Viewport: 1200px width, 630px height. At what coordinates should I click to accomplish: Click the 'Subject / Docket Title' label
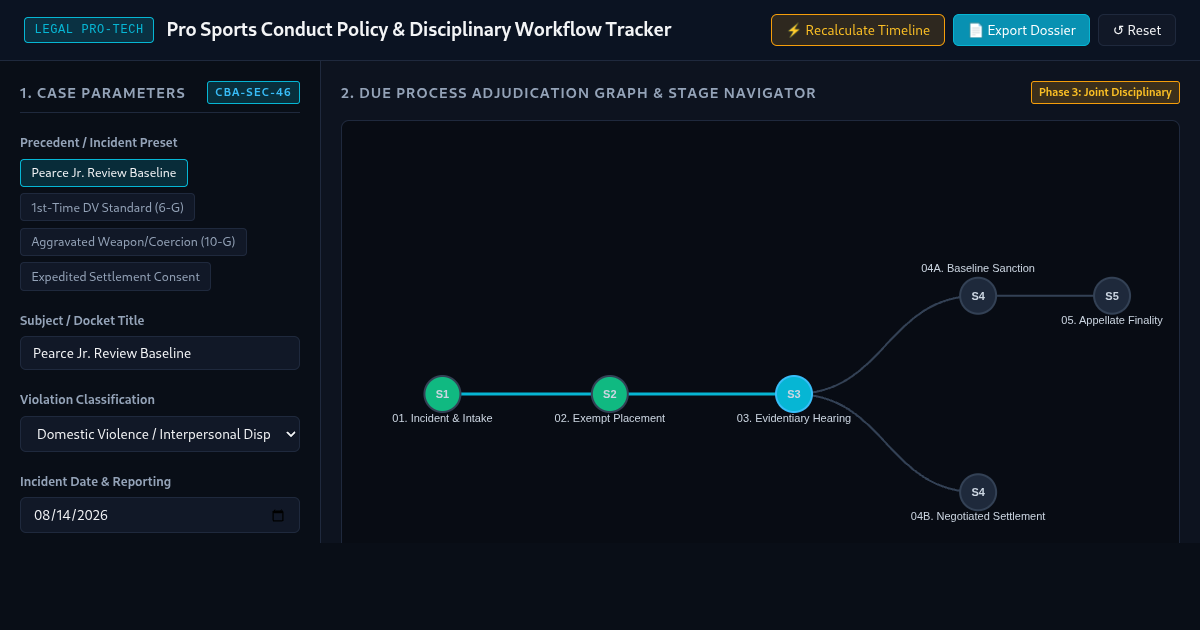click(82, 320)
